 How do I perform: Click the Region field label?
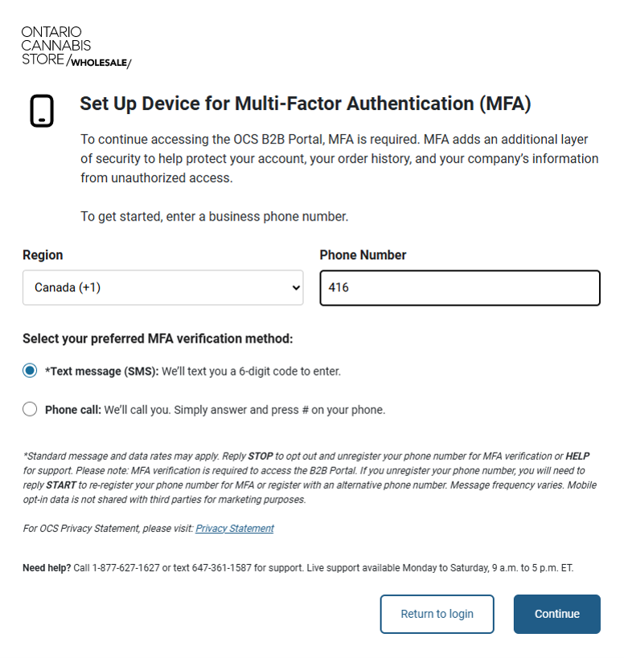[43, 255]
